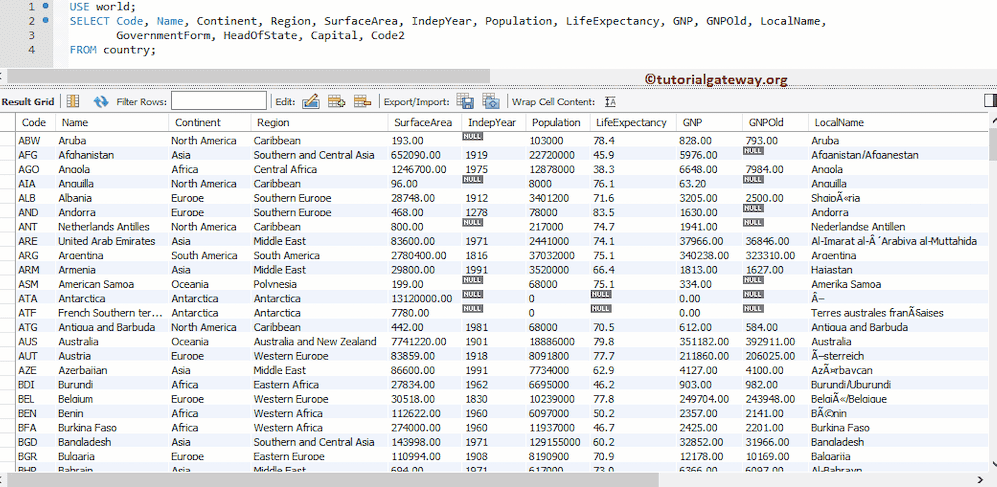Import records from external file icon
Image resolution: width=997 pixels, height=487 pixels.
pyautogui.click(x=490, y=102)
